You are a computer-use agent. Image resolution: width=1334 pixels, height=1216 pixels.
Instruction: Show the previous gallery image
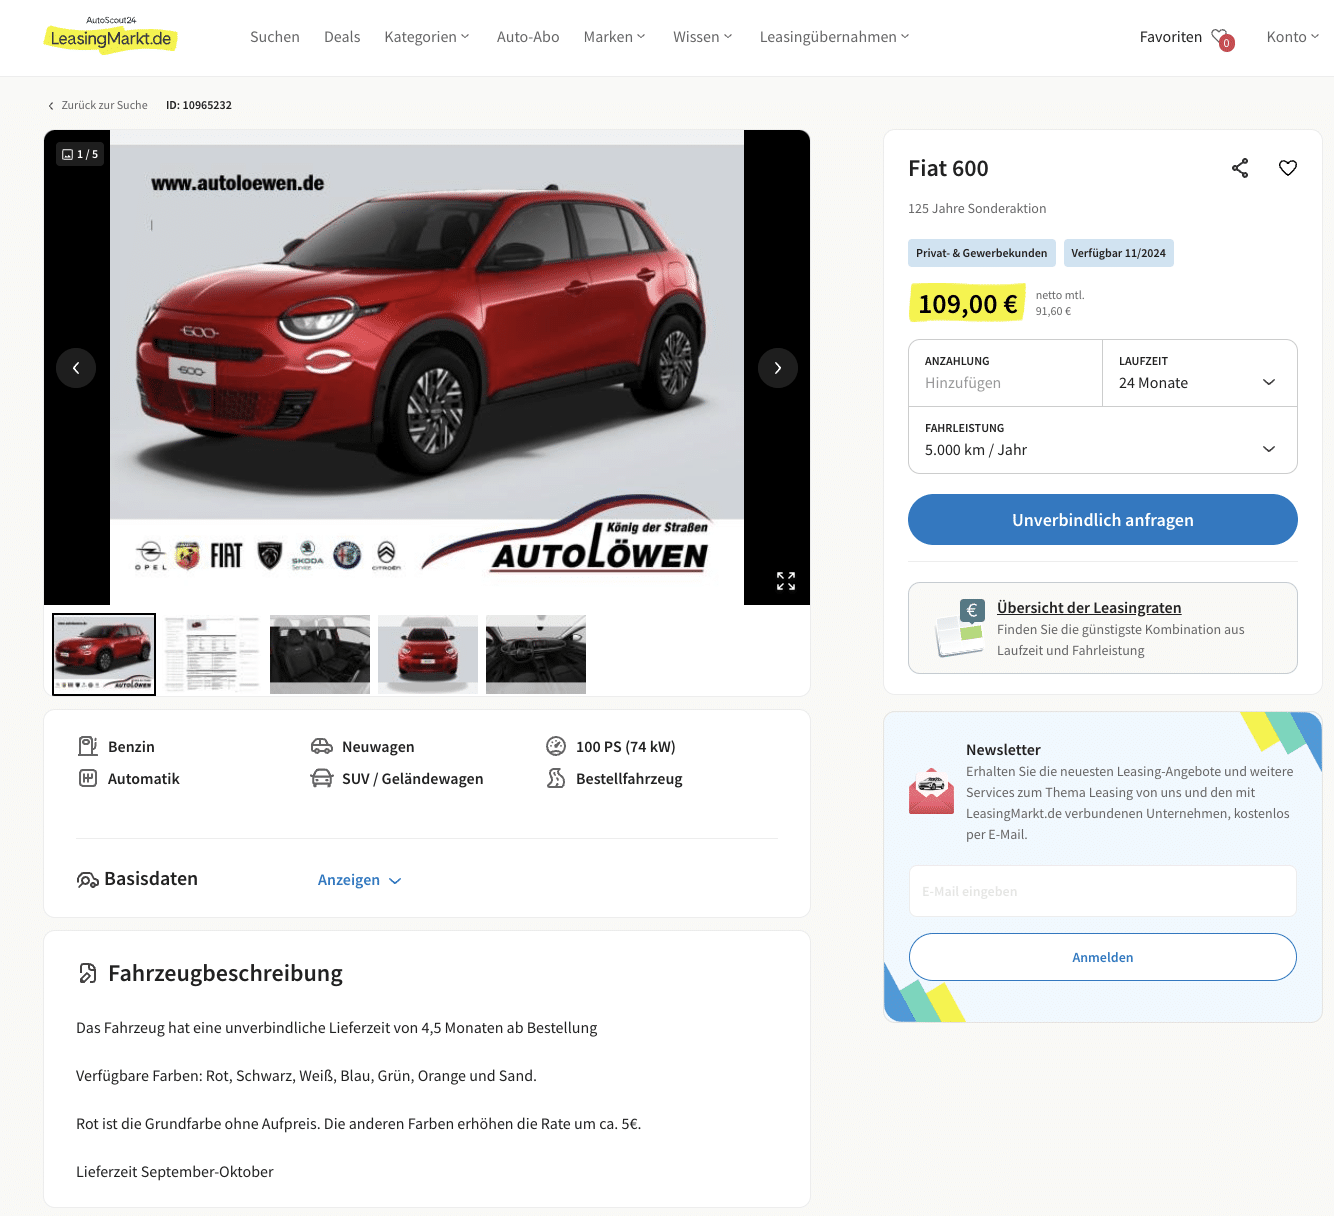(x=76, y=368)
